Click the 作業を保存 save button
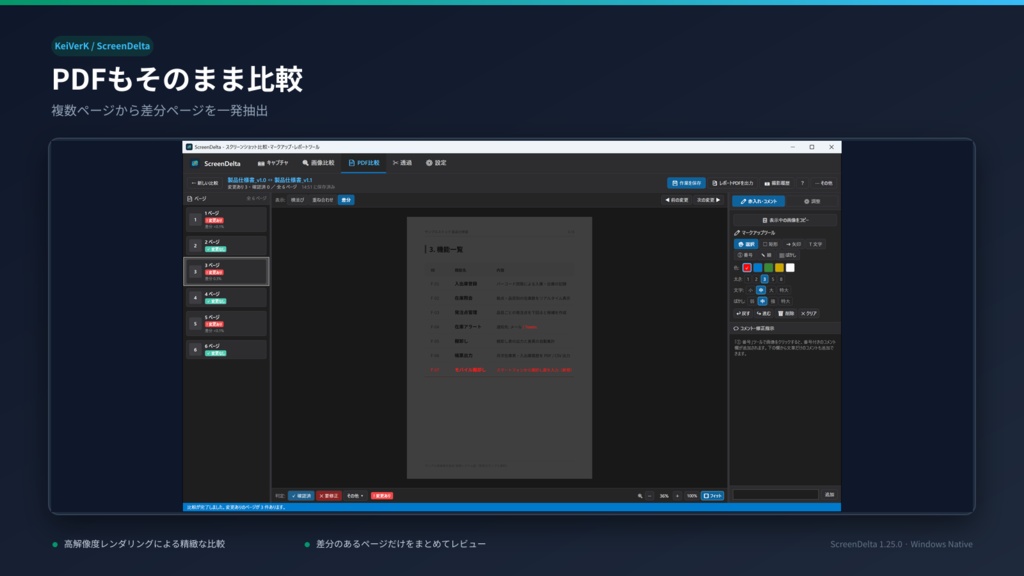The height and width of the screenshot is (576, 1024). [686, 183]
